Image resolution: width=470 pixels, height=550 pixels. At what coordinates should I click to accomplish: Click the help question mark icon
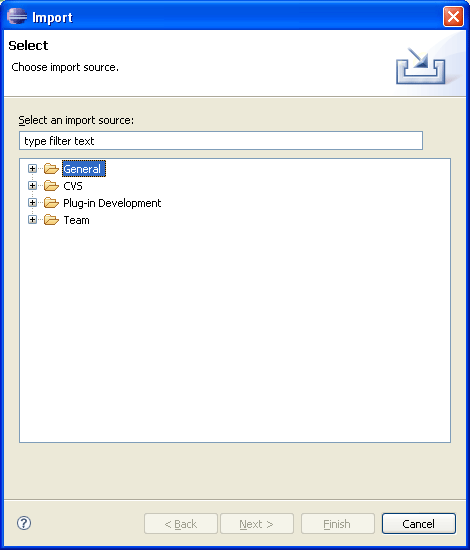coord(24,523)
